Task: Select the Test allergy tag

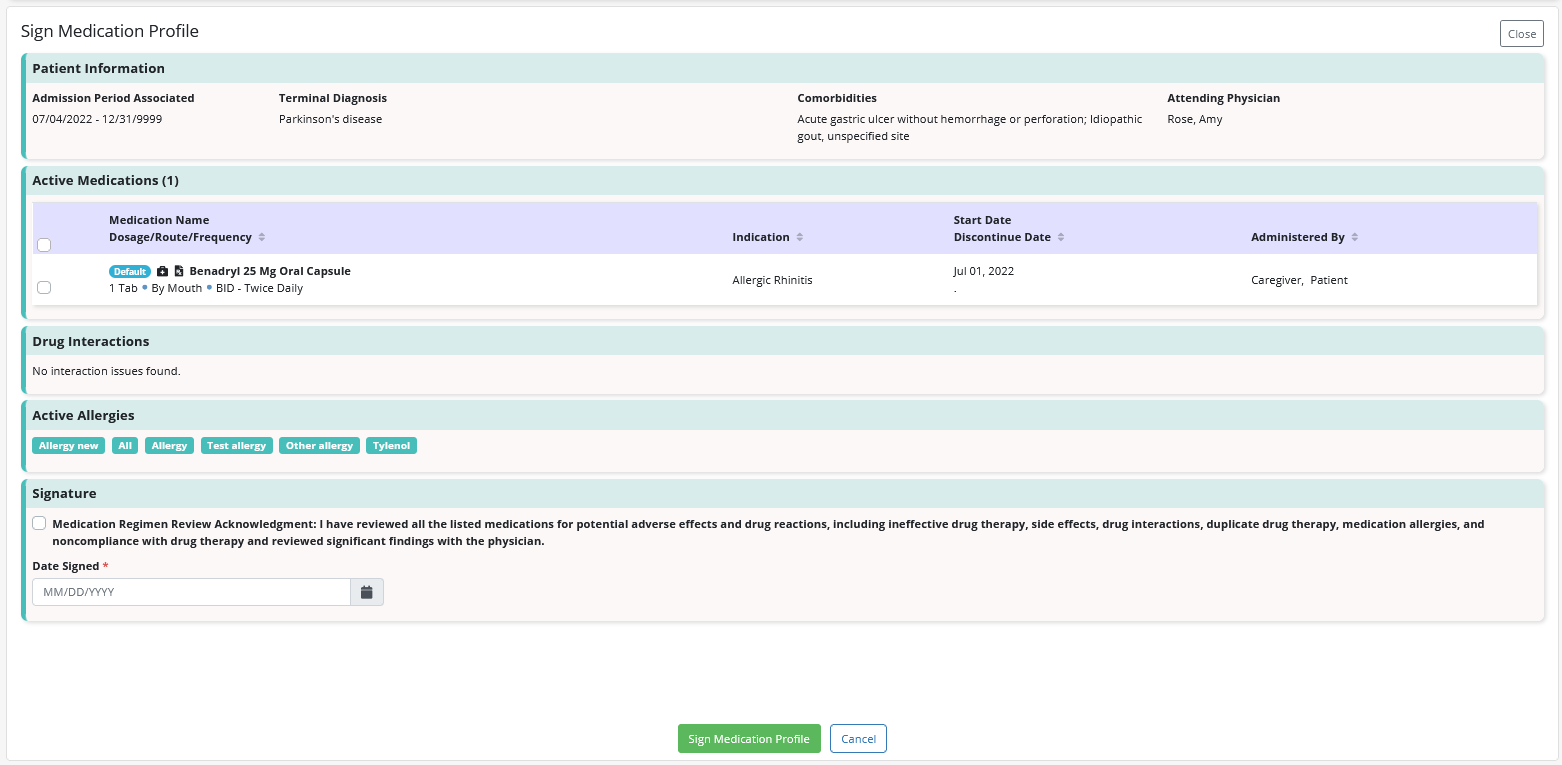Action: click(236, 445)
